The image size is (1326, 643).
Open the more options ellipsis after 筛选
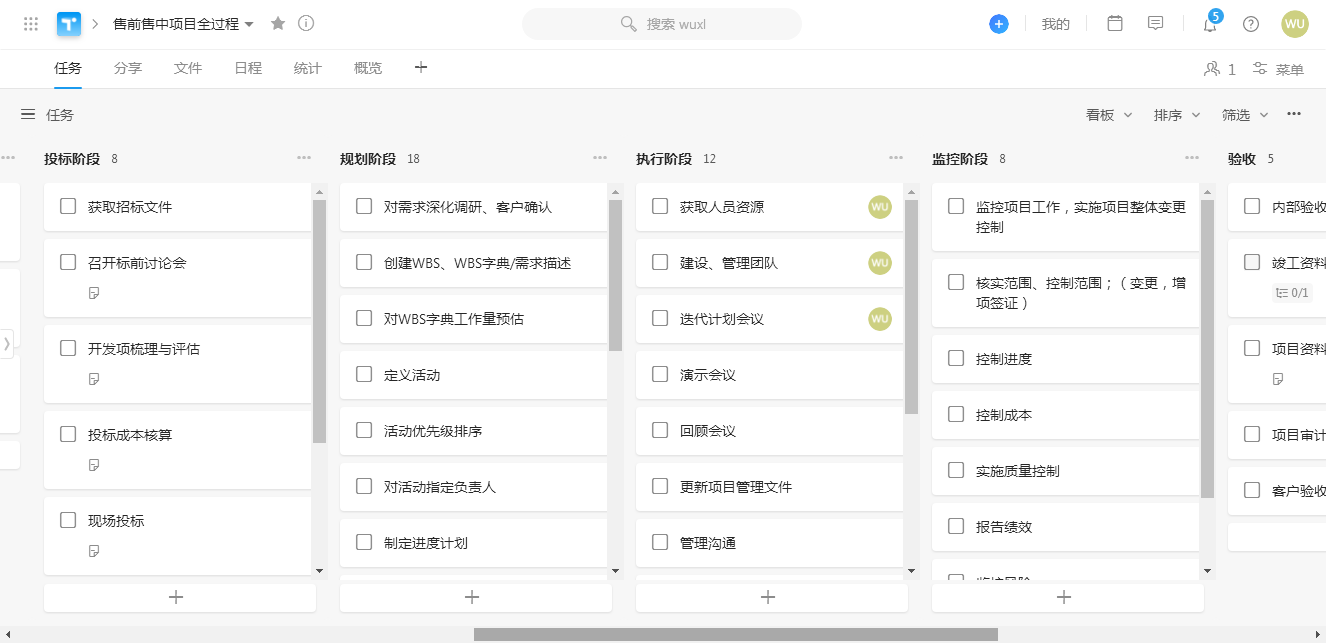(1294, 114)
